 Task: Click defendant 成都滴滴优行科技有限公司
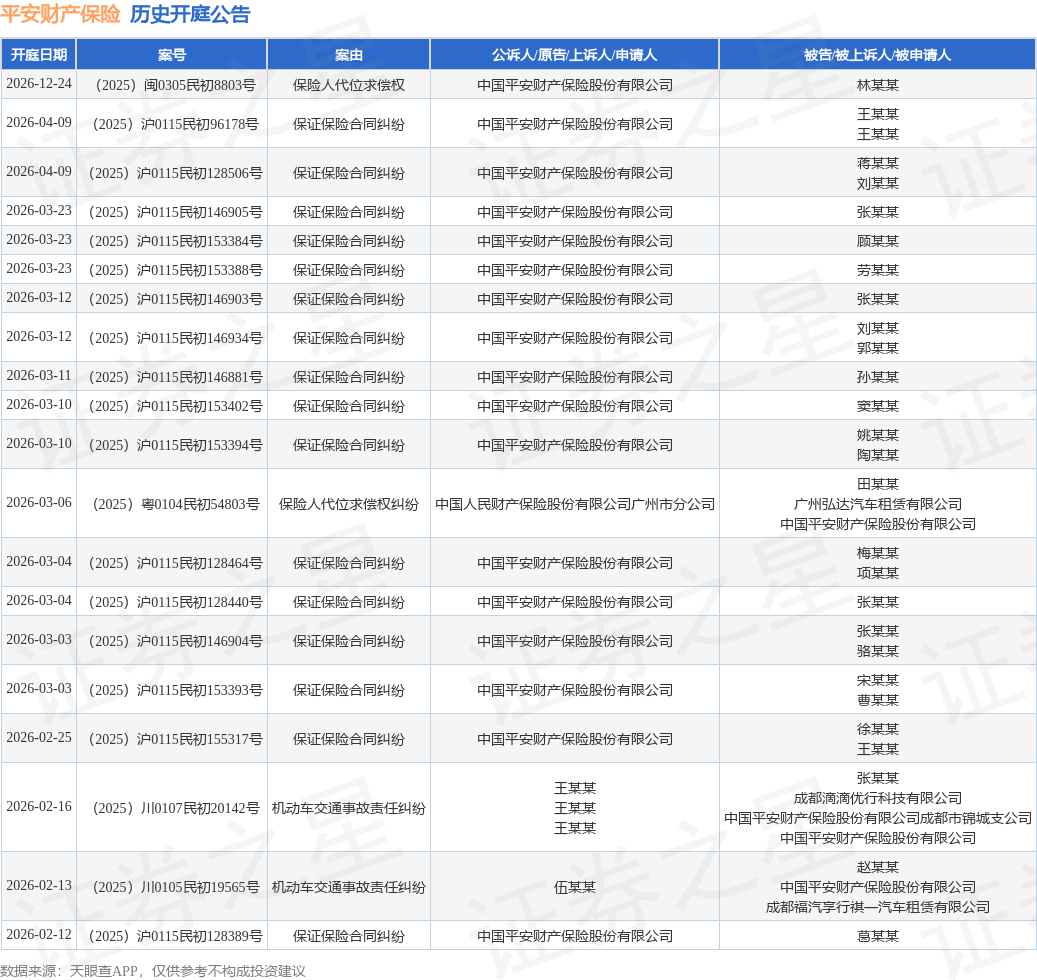877,798
